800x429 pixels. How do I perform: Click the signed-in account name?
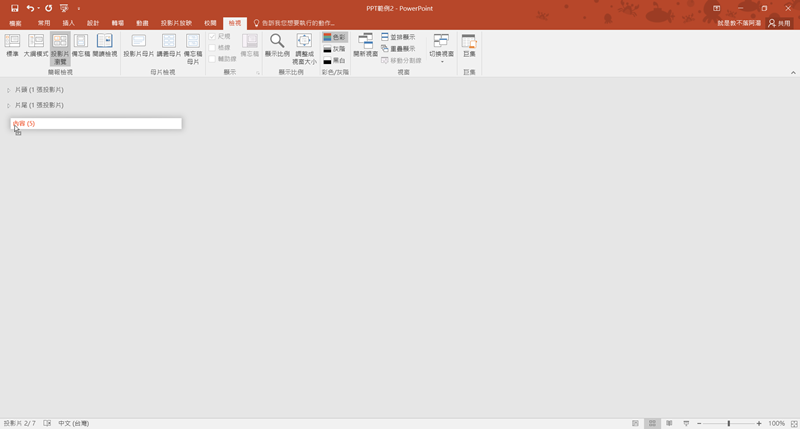739,23
